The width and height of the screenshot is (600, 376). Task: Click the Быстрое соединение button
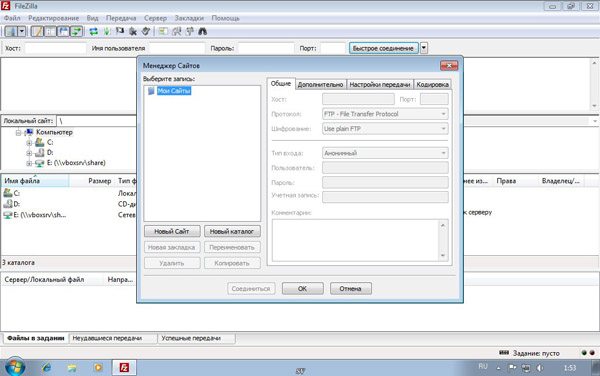383,48
